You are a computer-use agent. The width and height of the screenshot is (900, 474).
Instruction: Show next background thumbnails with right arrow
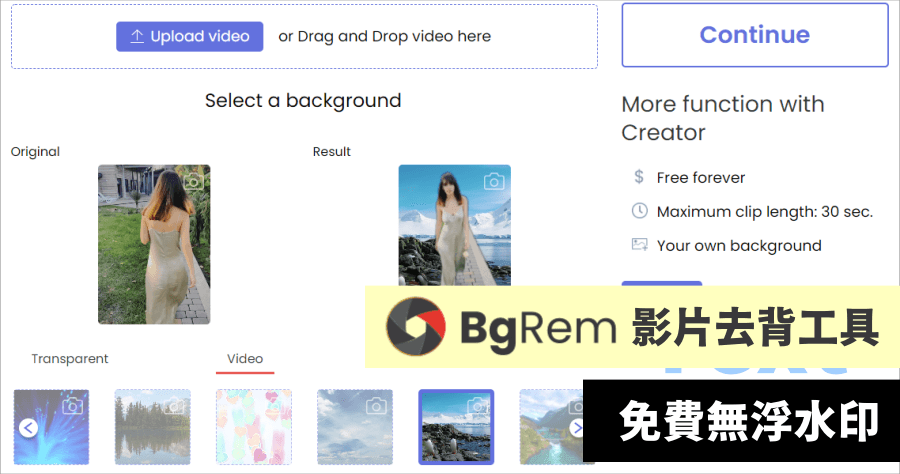coord(577,428)
